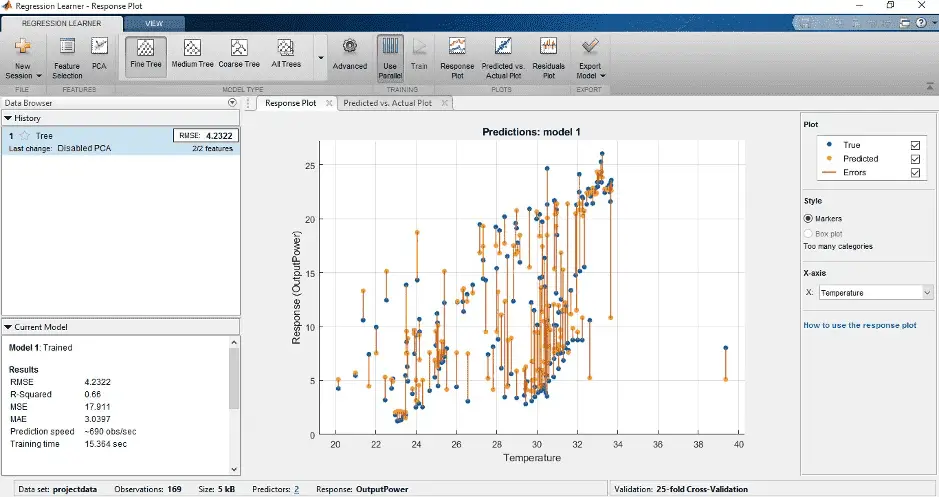Collapse the History section

point(8,118)
